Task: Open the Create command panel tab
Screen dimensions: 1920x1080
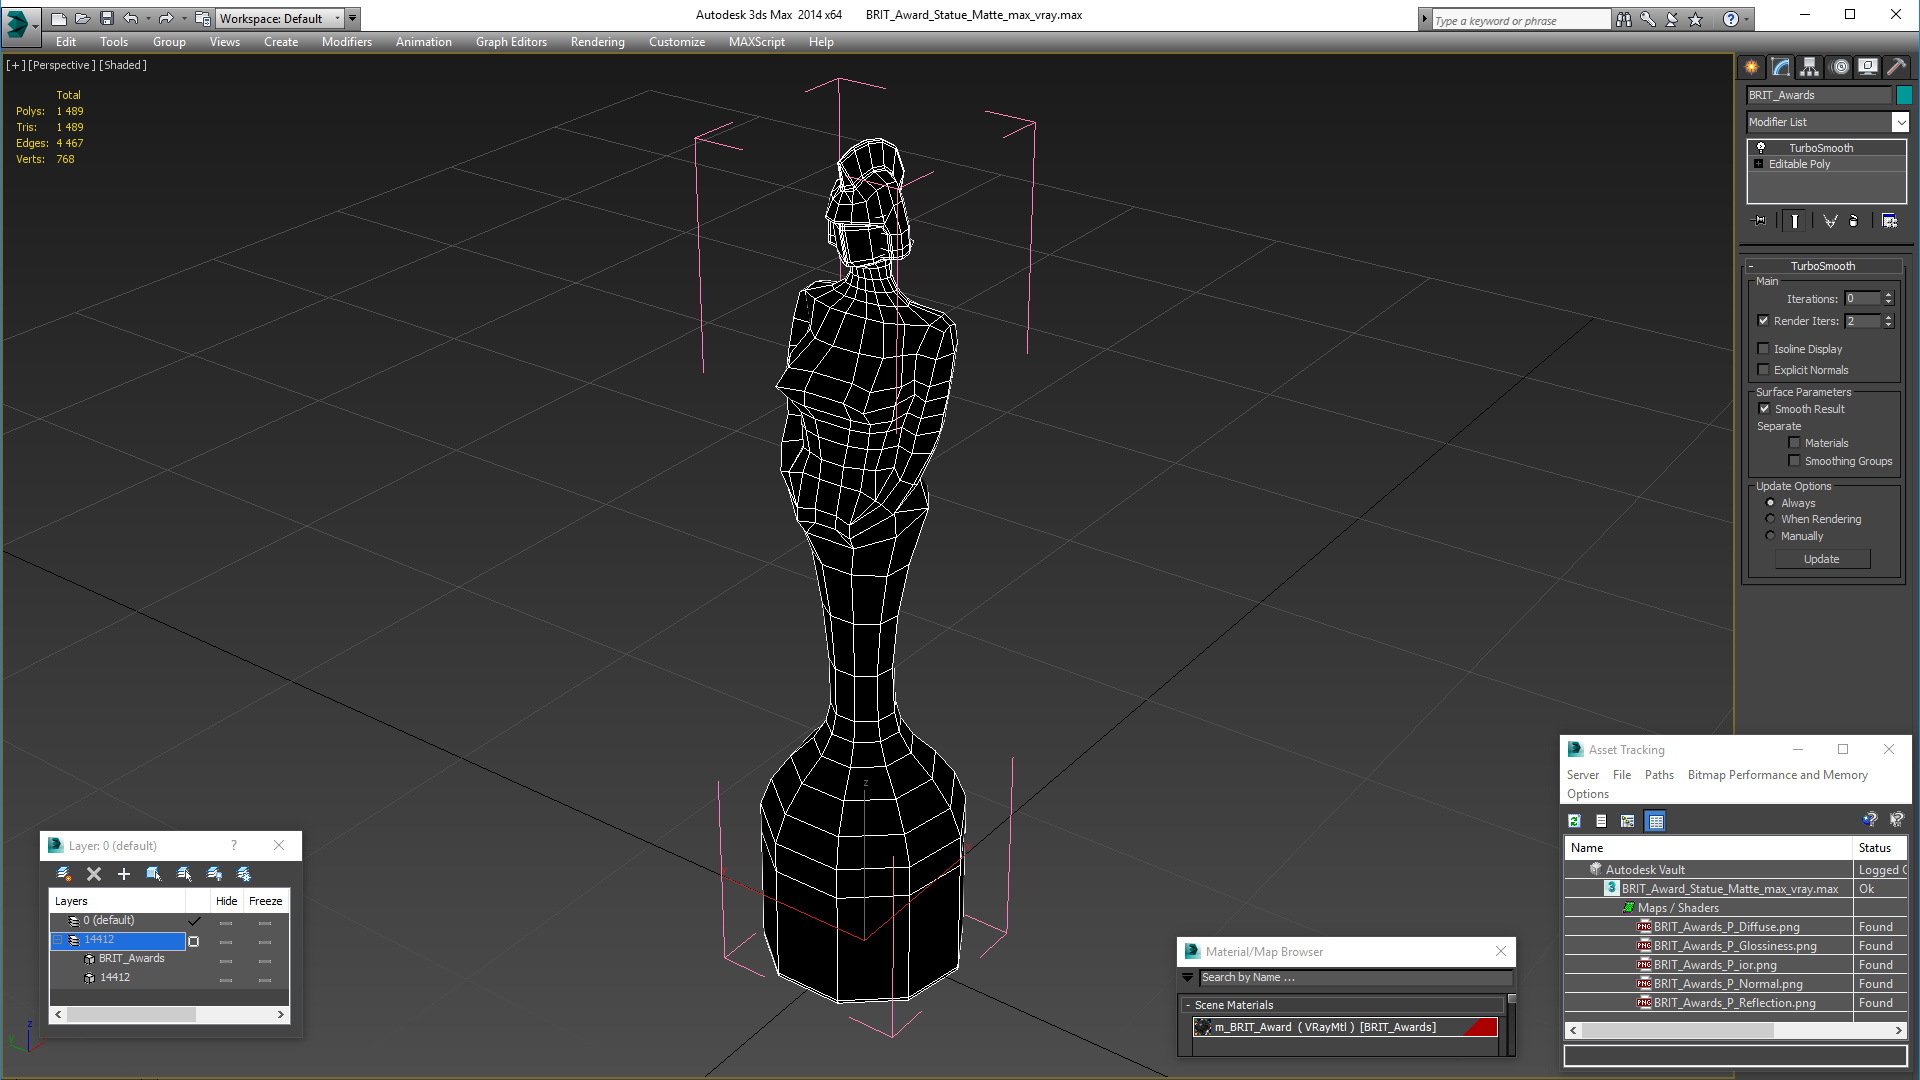Action: pos(1752,67)
